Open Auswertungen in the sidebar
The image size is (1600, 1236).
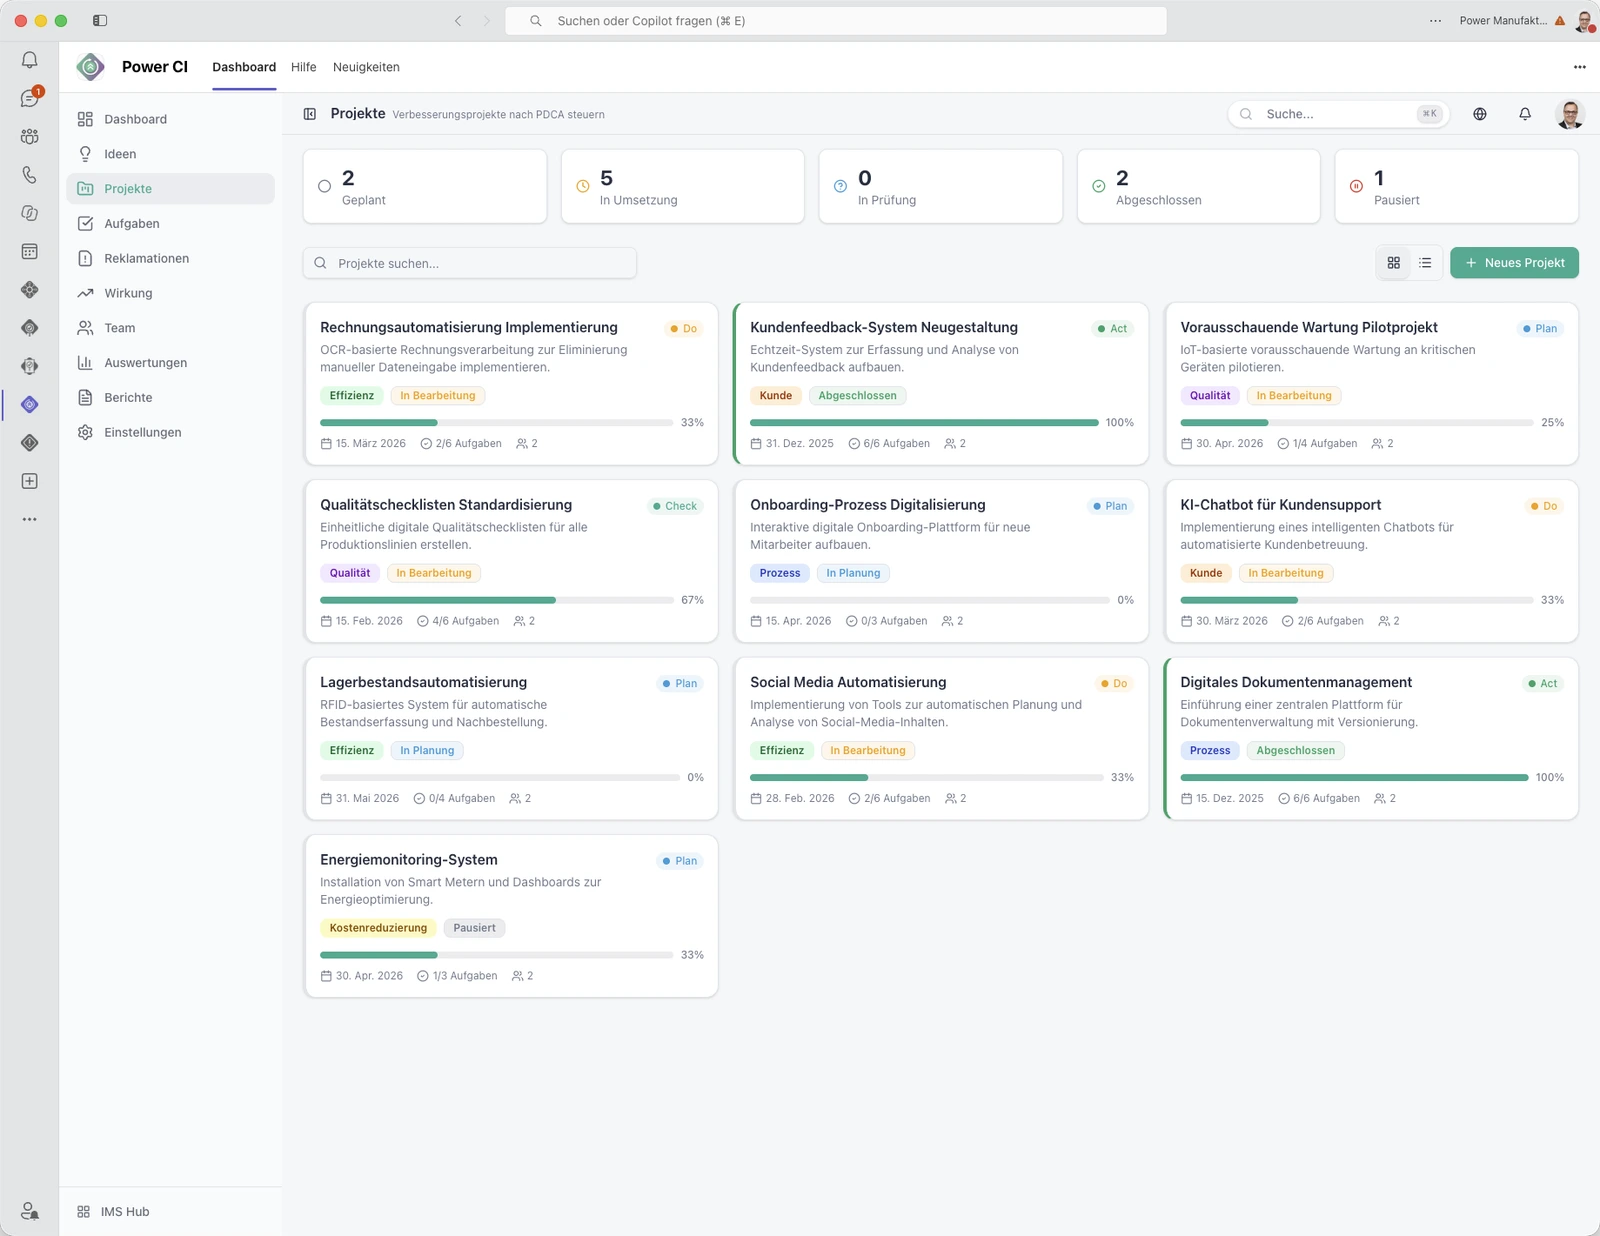[171, 363]
